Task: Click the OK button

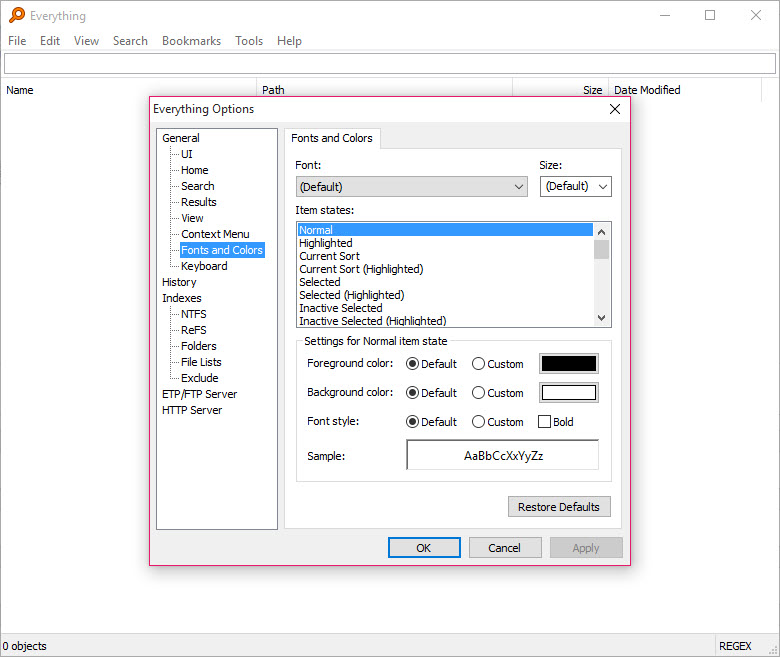Action: tap(424, 548)
